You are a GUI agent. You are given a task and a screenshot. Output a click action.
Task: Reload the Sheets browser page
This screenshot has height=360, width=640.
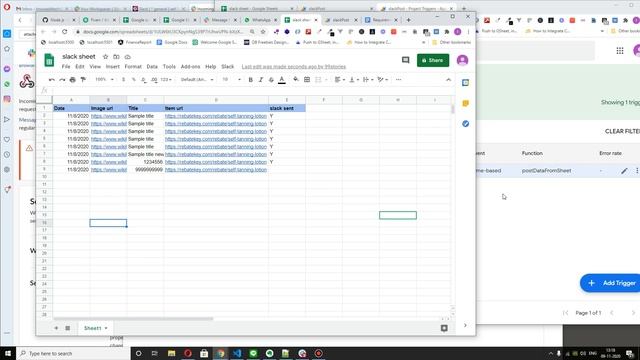[x=65, y=31]
